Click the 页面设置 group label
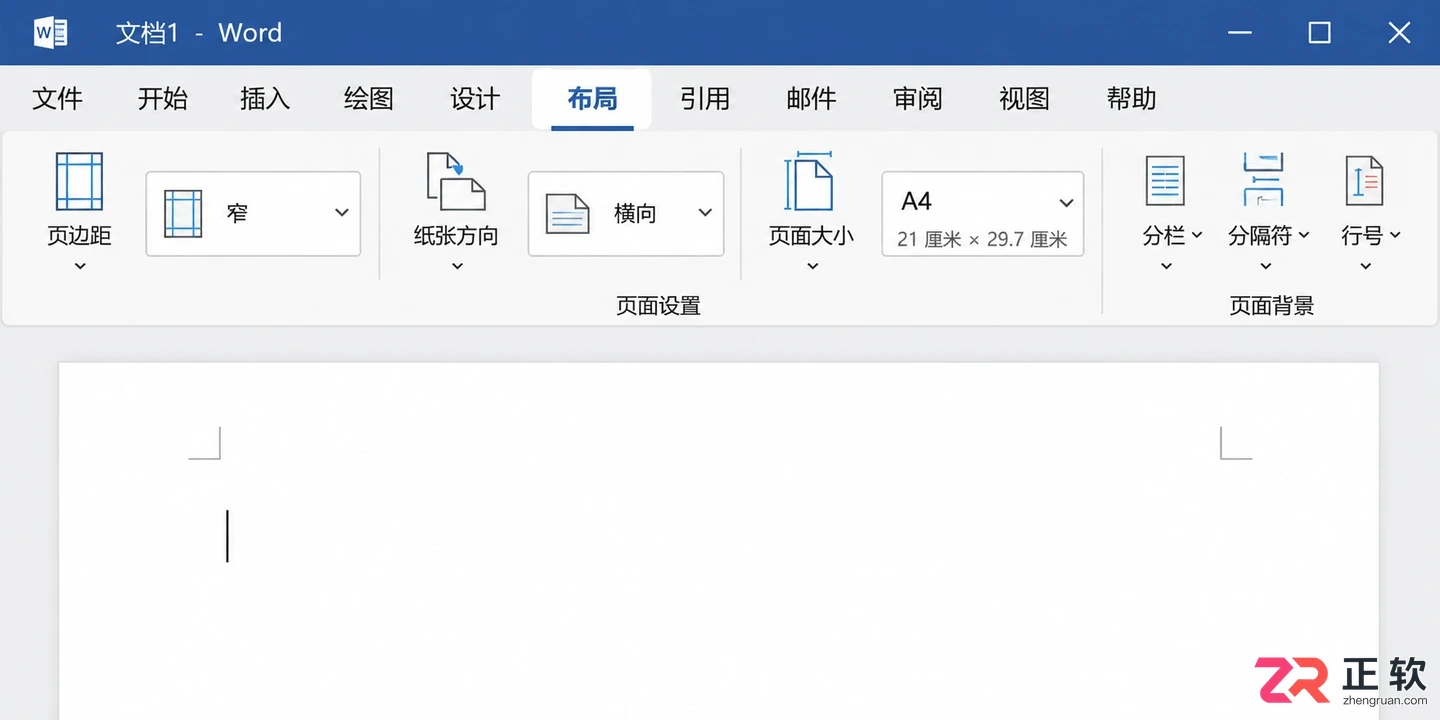Screen dimensions: 1440x720 (658, 306)
